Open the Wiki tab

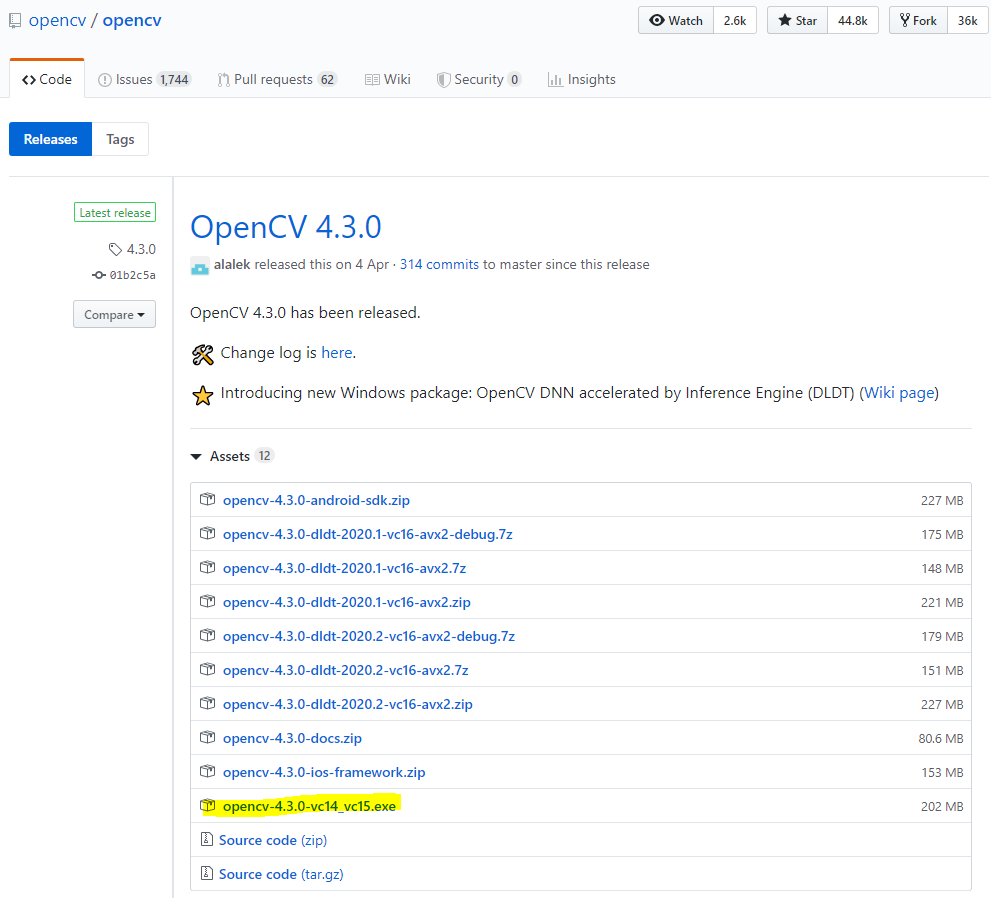pos(387,79)
